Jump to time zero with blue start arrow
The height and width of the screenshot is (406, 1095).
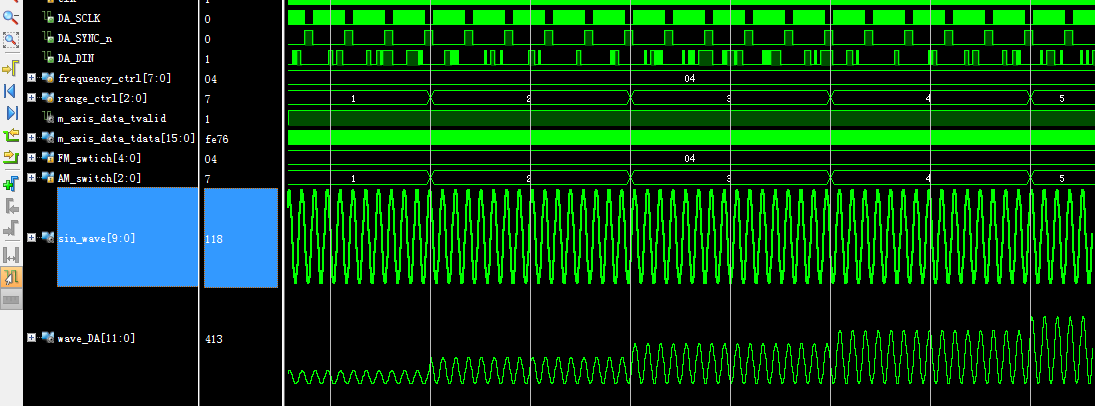tap(11, 91)
